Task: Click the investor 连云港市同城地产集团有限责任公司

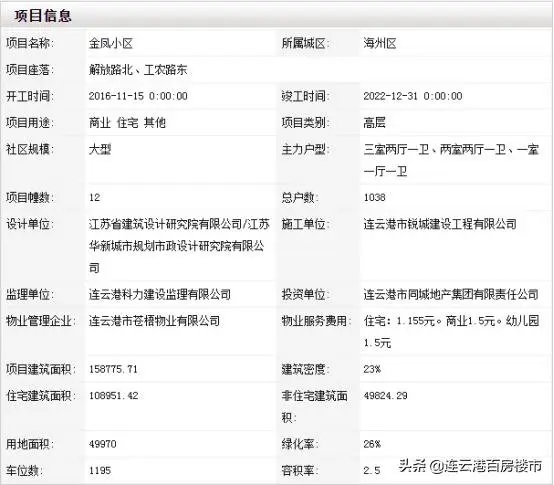Action: [451, 294]
